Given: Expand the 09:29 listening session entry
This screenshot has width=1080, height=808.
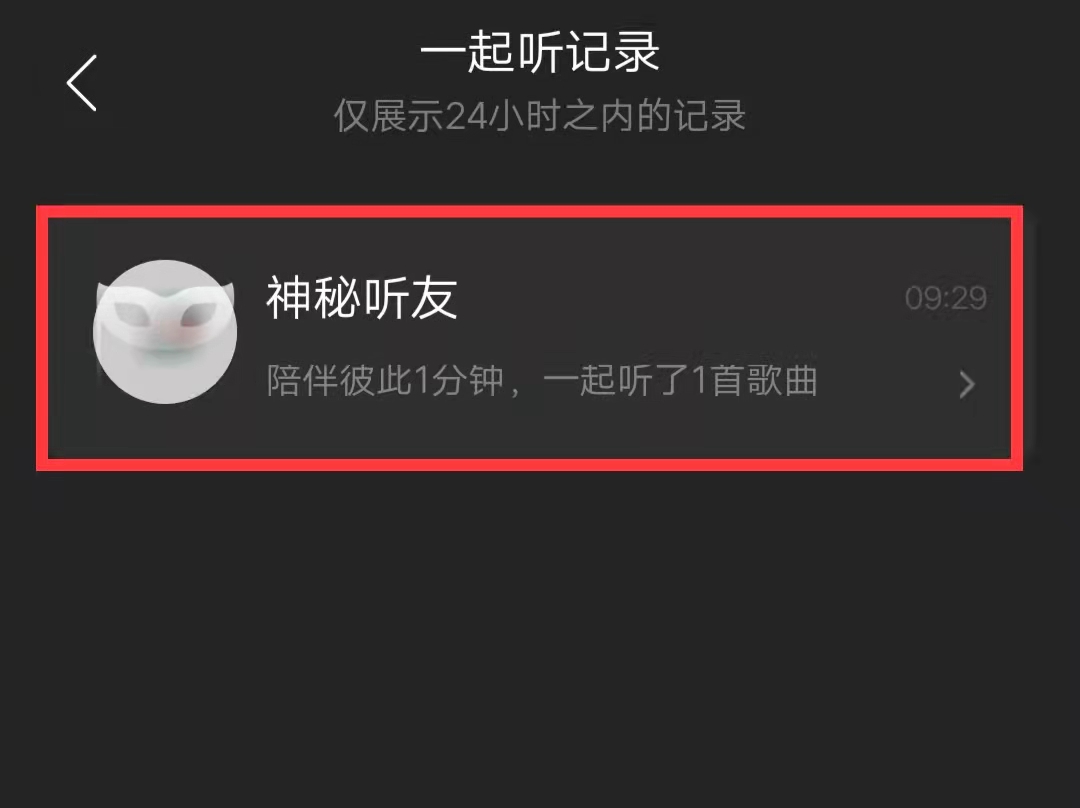Looking at the screenshot, I should click(x=530, y=338).
